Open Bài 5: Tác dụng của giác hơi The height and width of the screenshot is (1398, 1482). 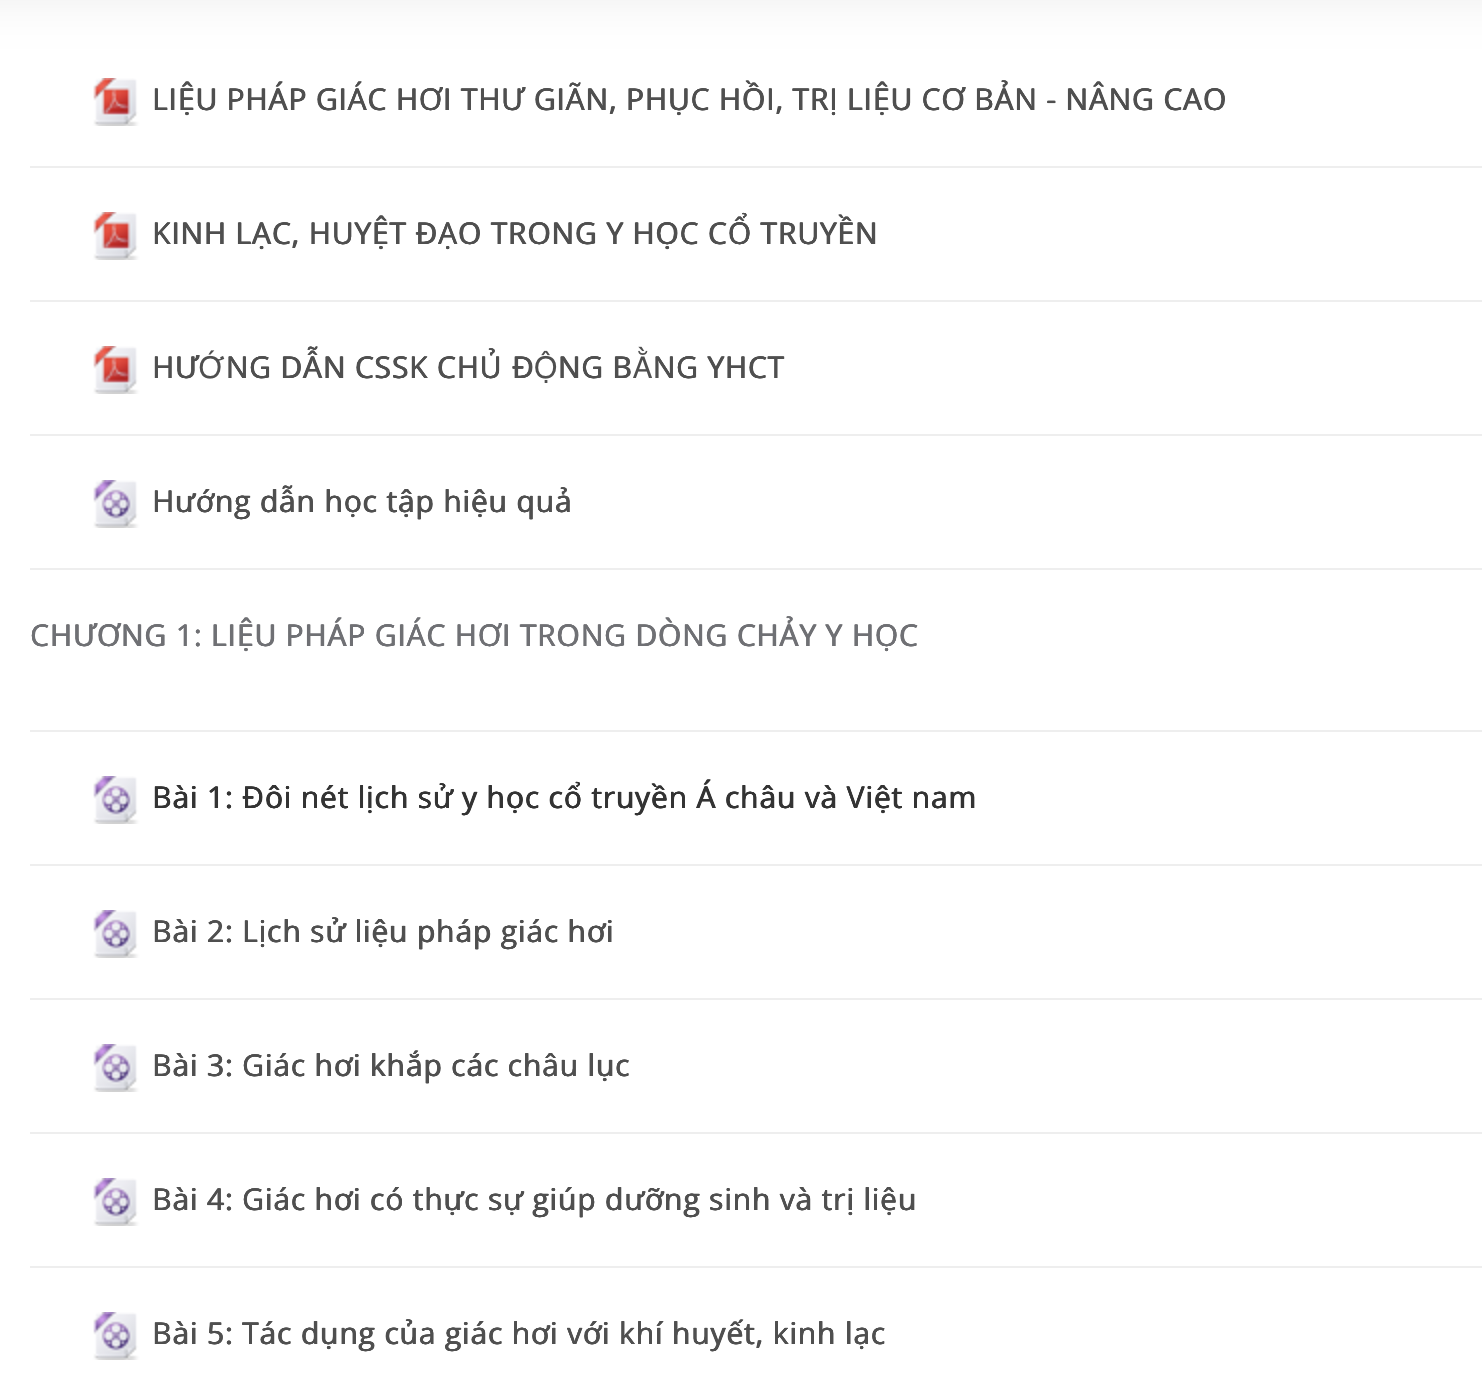click(x=519, y=1334)
